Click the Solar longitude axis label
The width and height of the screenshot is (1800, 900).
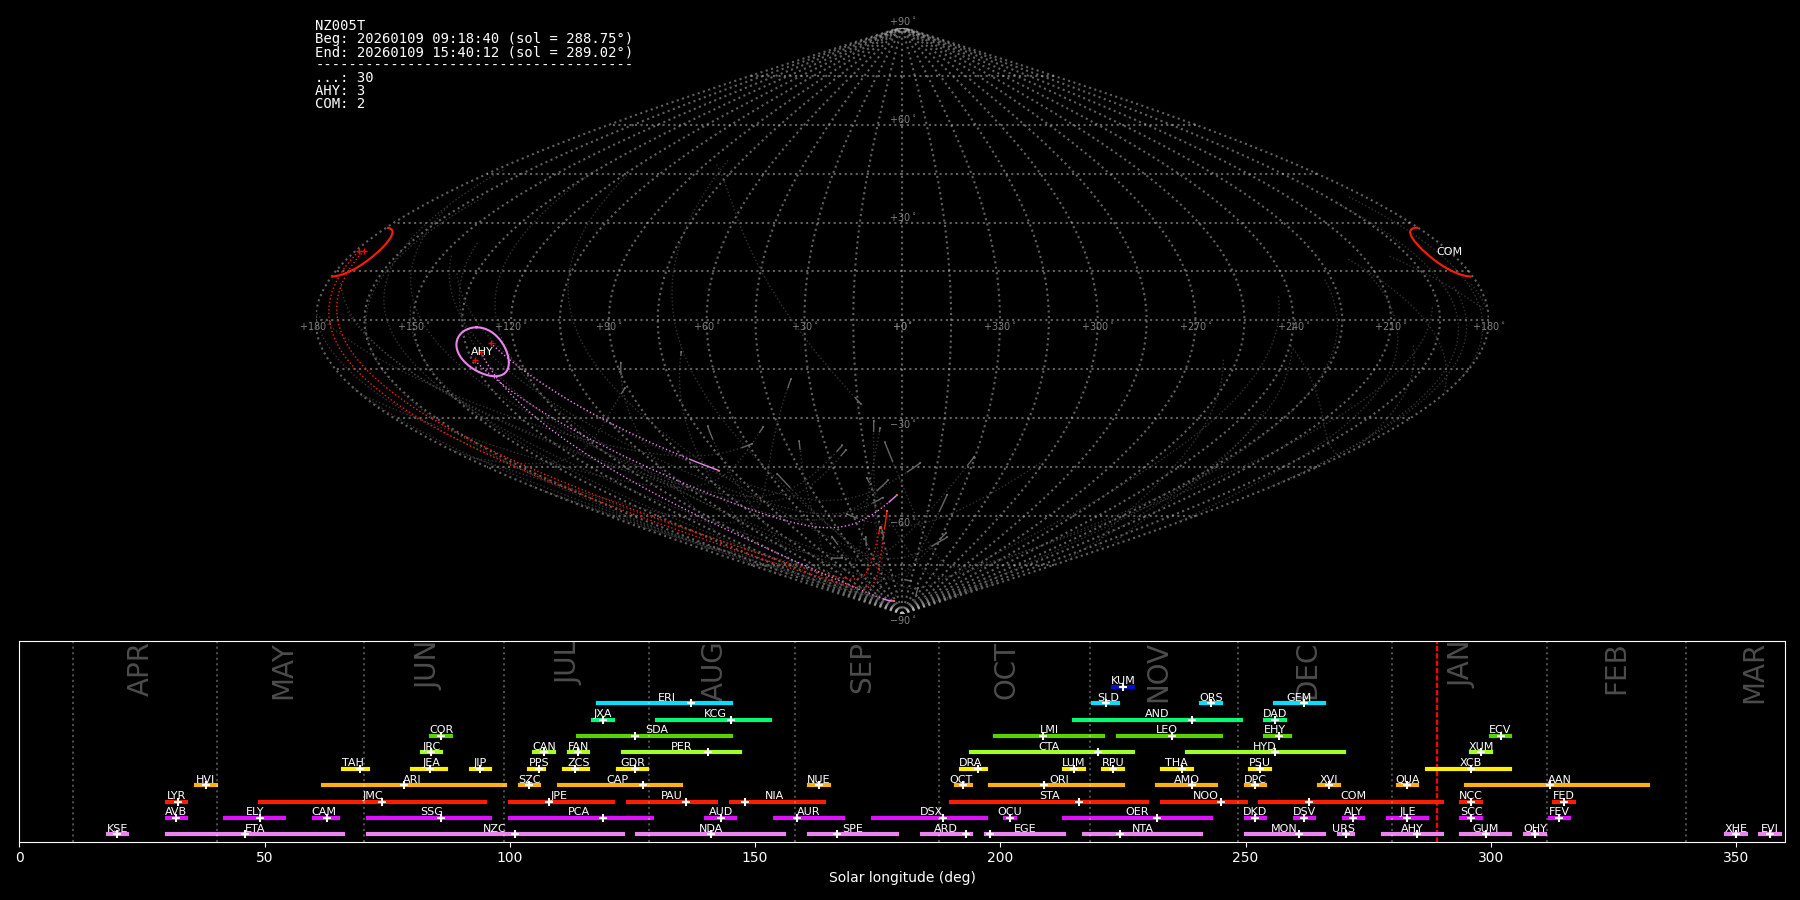tap(901, 878)
